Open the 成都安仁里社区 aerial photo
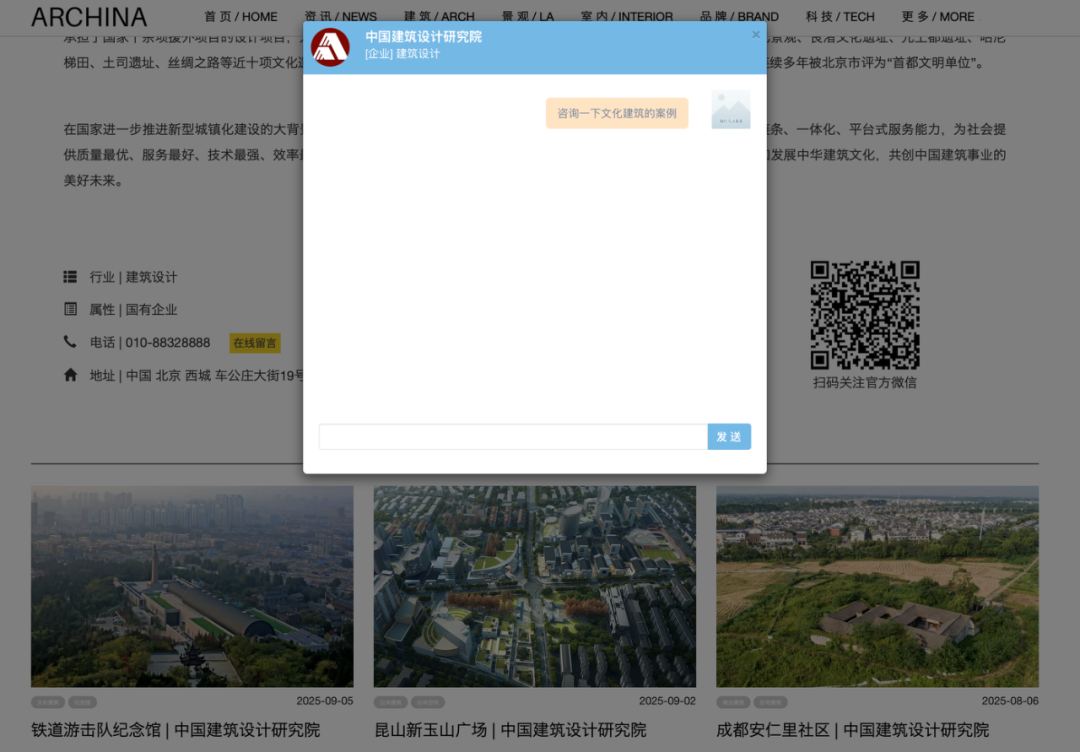1080x752 pixels. coord(877,586)
